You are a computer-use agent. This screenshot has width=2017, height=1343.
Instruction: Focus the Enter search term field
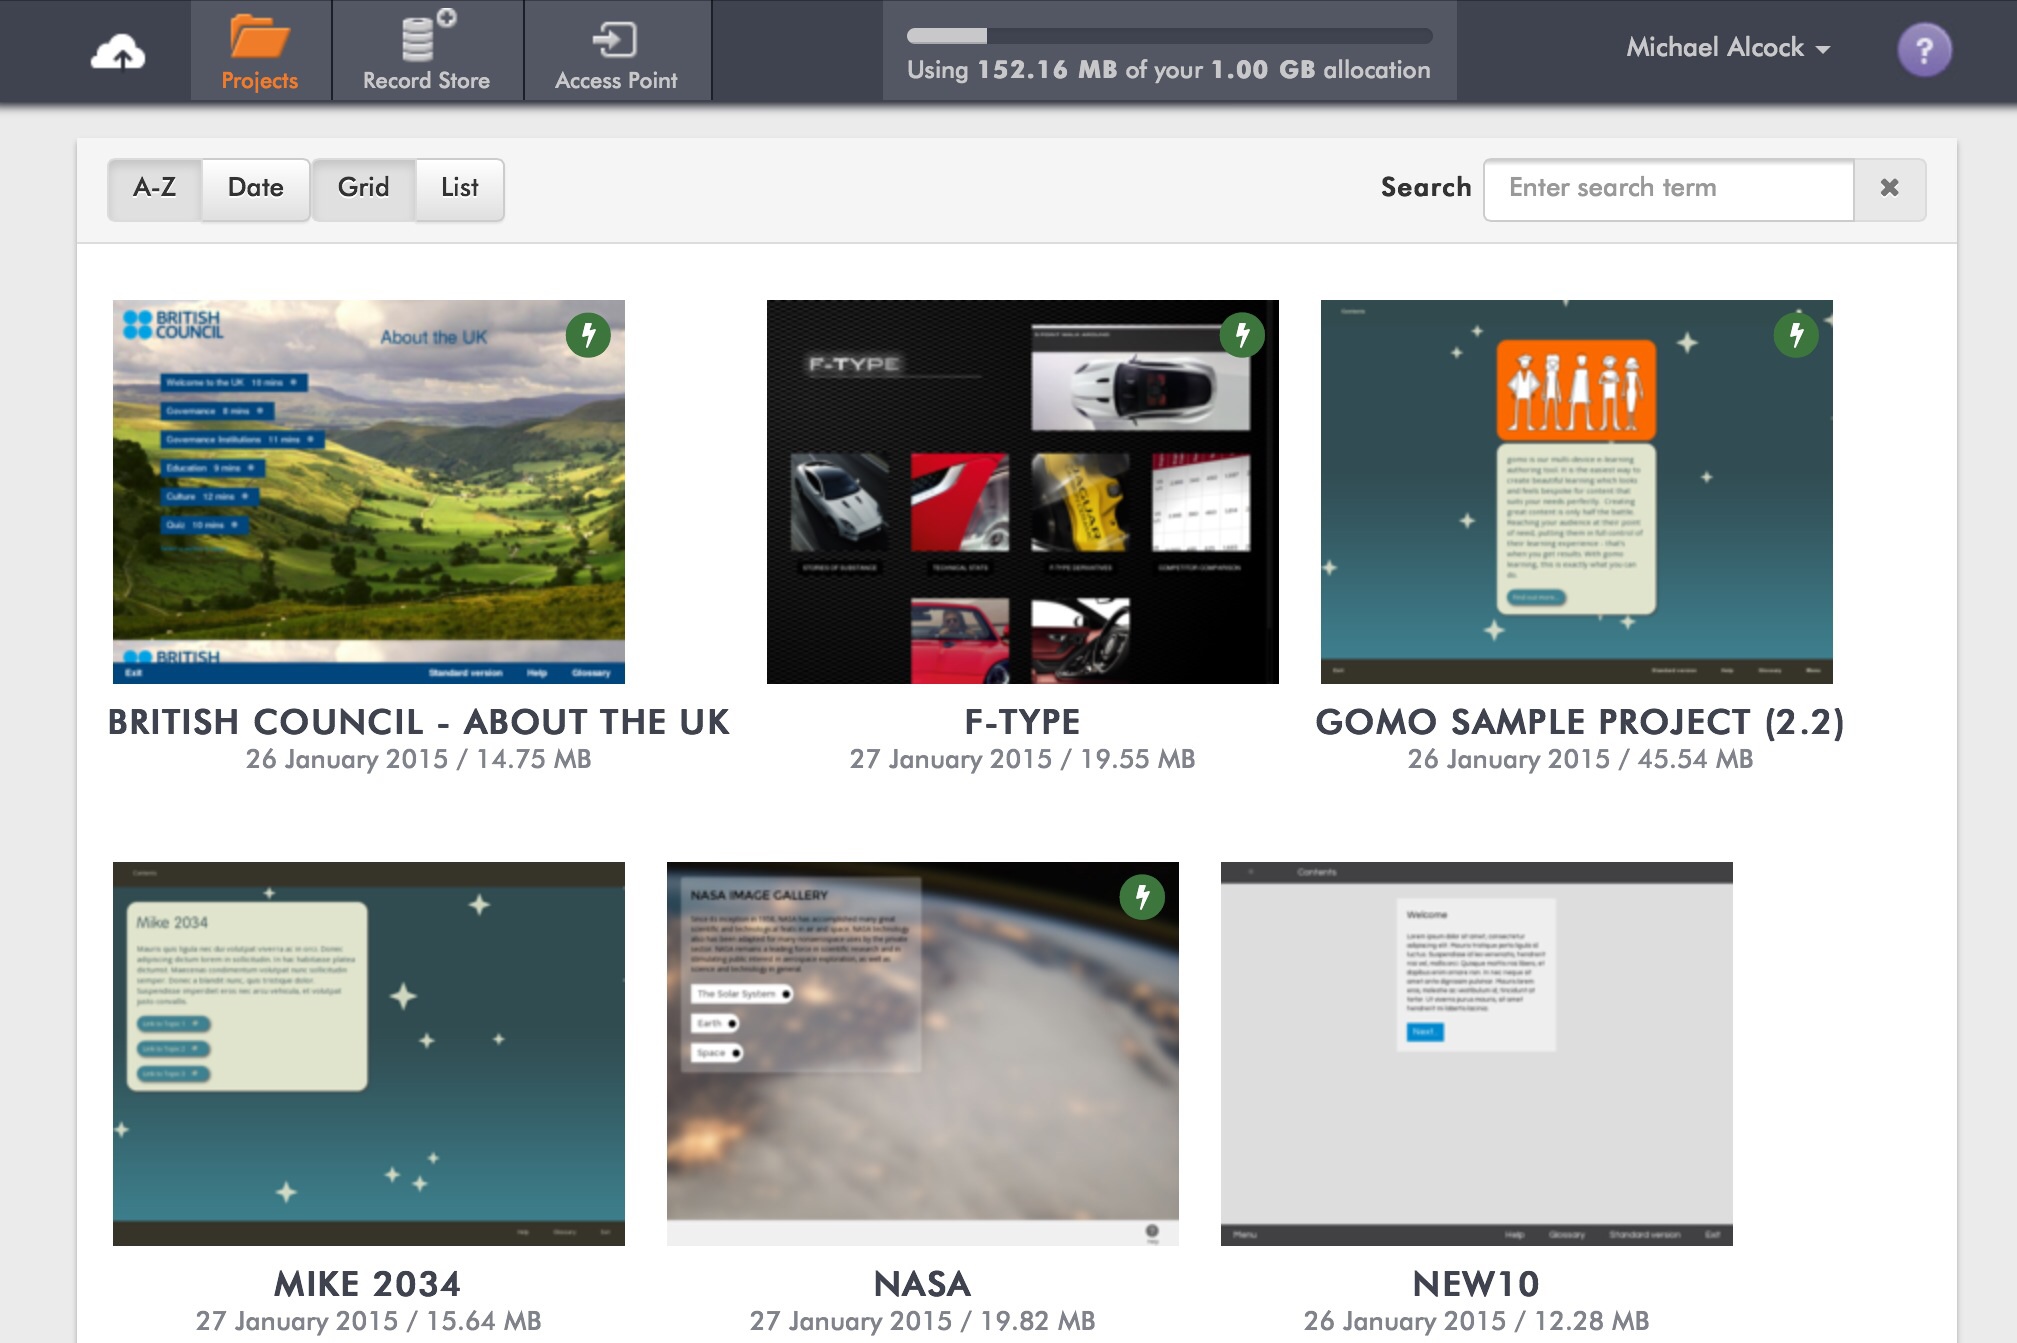click(1668, 189)
